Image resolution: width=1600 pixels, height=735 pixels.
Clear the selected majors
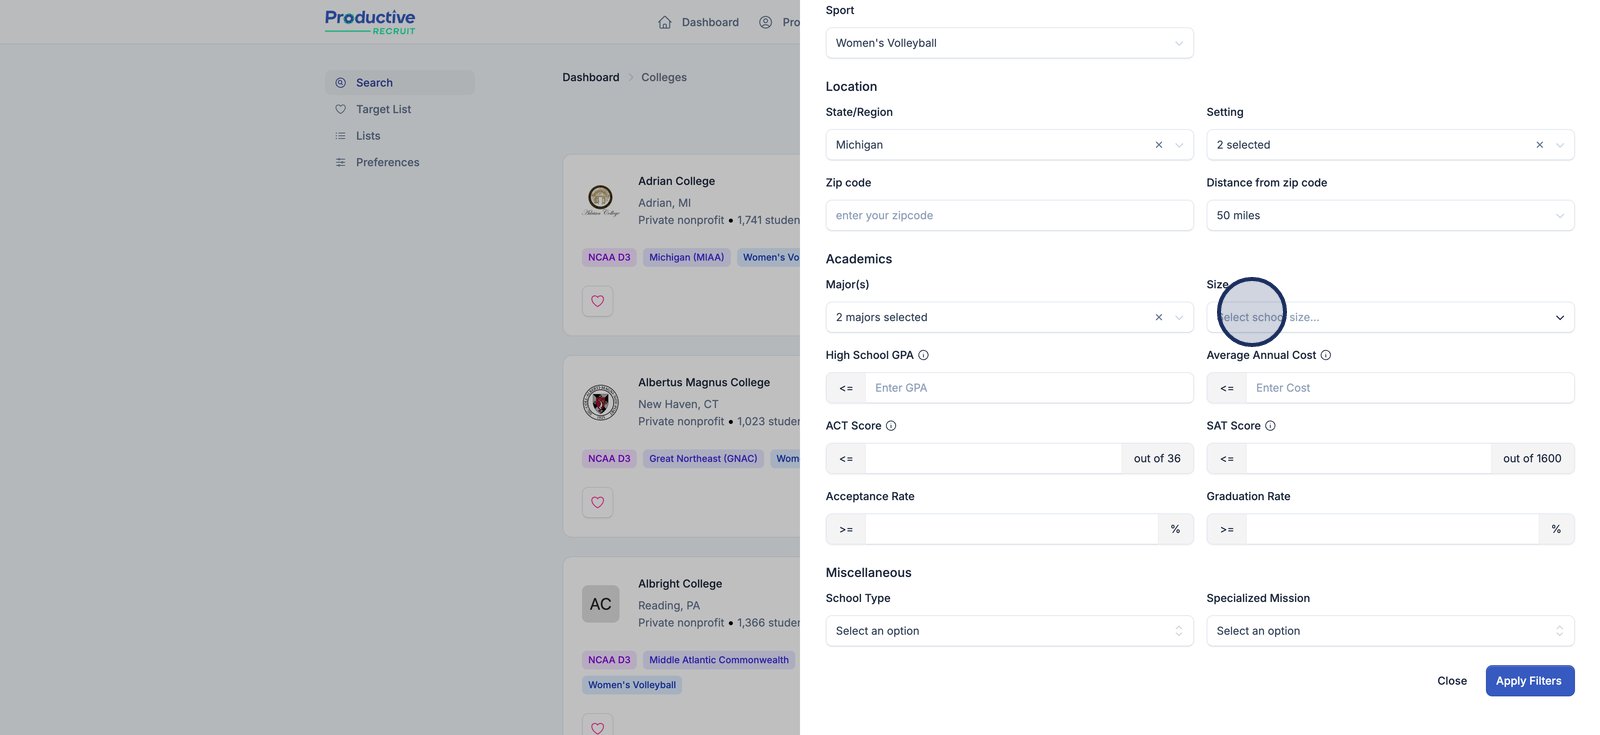[1159, 317]
